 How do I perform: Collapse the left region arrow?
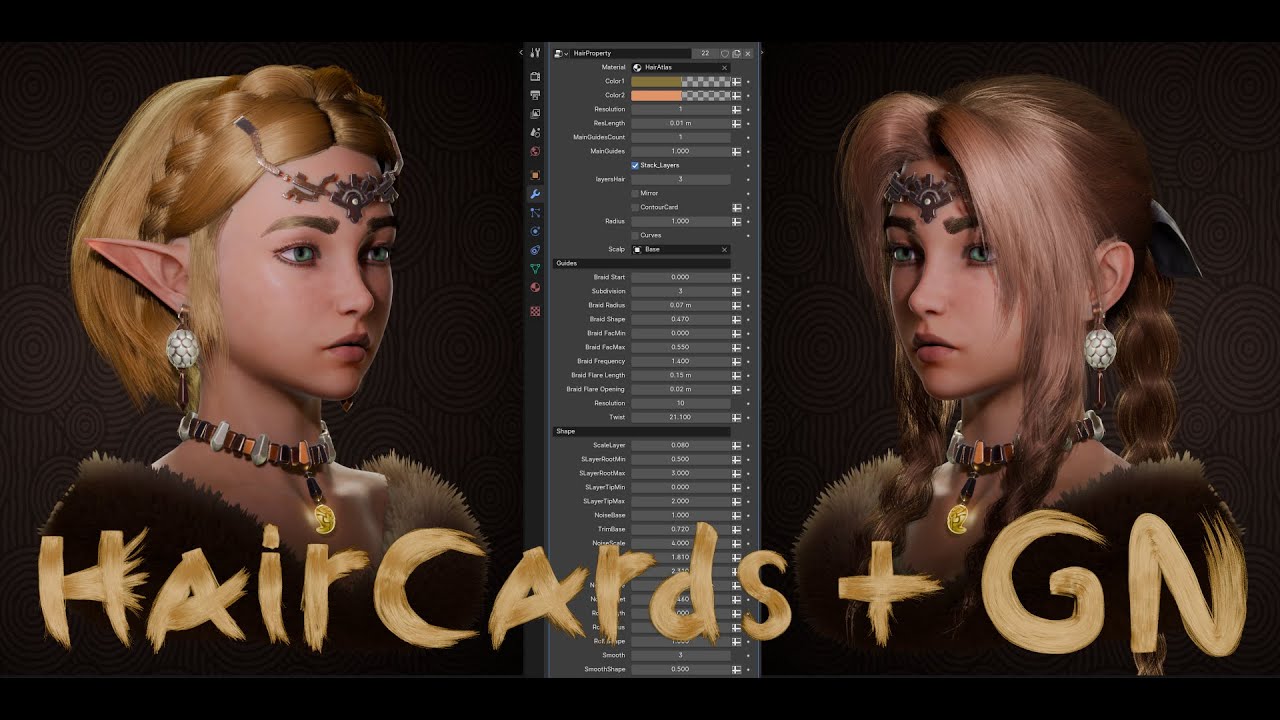pos(522,53)
